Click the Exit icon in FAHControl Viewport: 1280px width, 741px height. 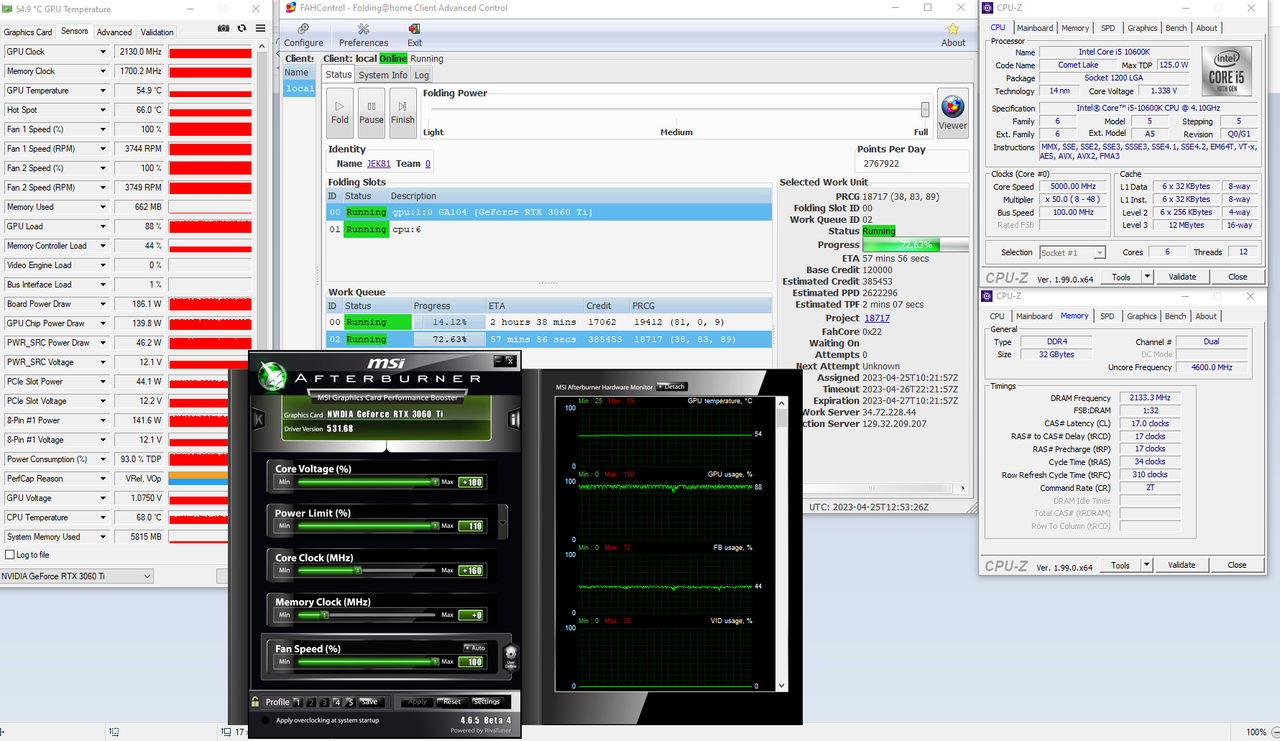click(x=414, y=35)
